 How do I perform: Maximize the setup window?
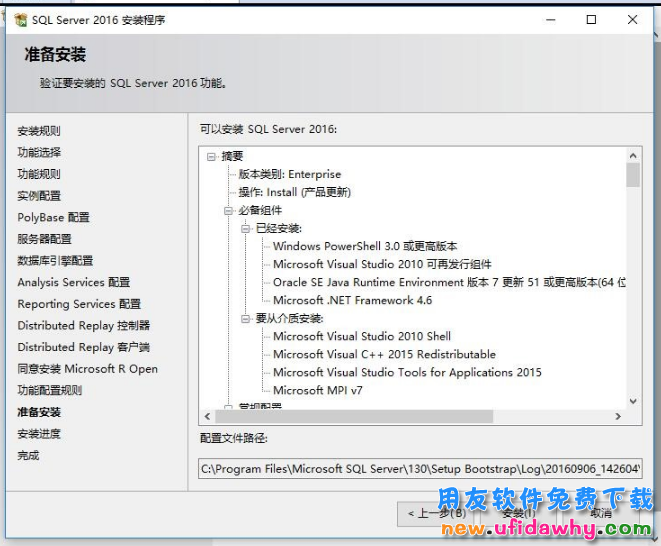(591, 19)
